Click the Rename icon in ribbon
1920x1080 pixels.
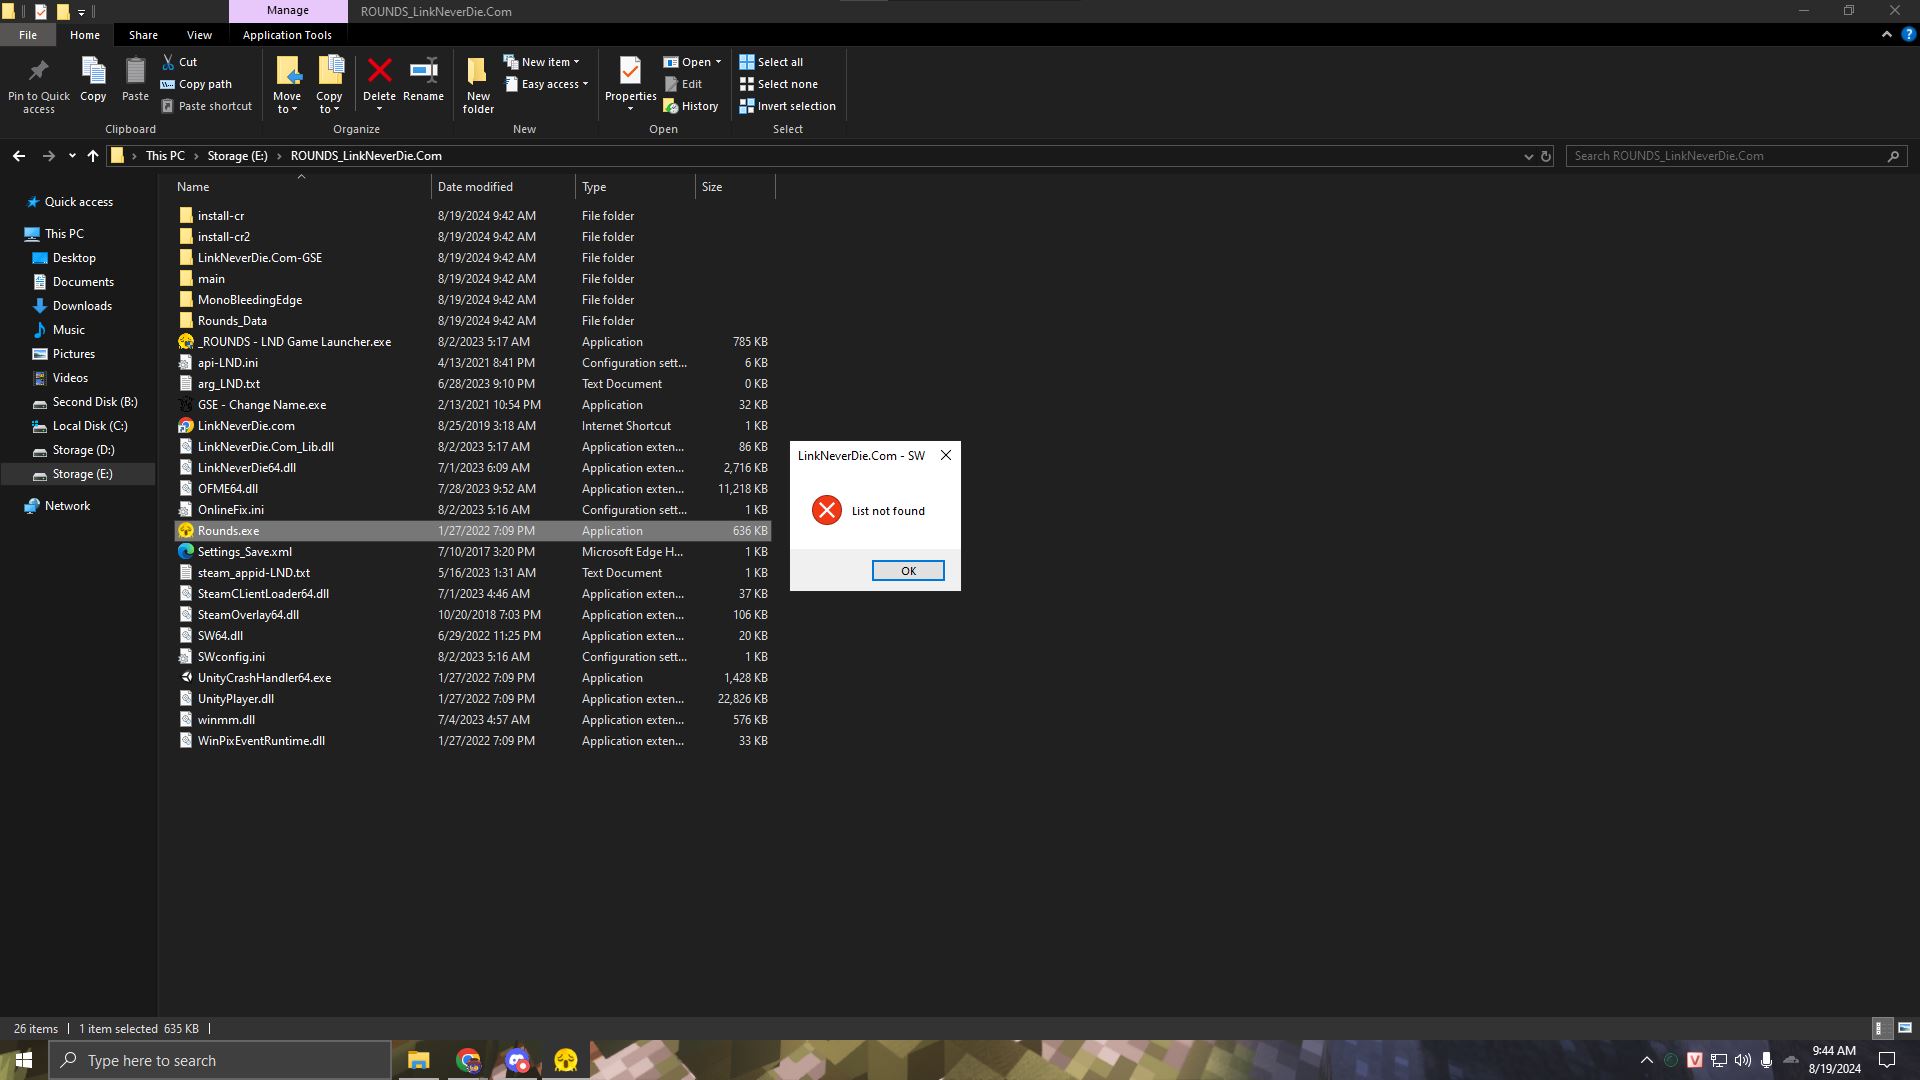(423, 72)
